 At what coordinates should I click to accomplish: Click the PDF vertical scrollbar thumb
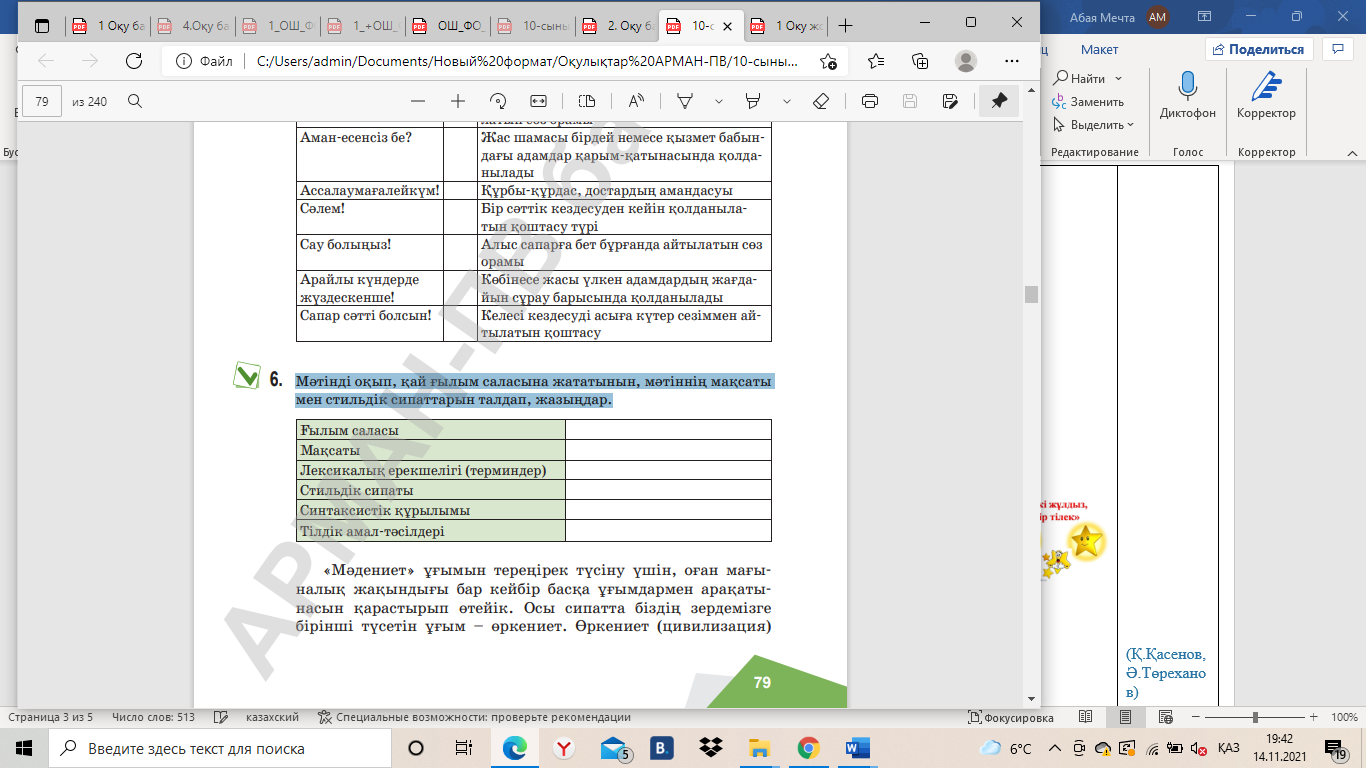pos(1031,293)
